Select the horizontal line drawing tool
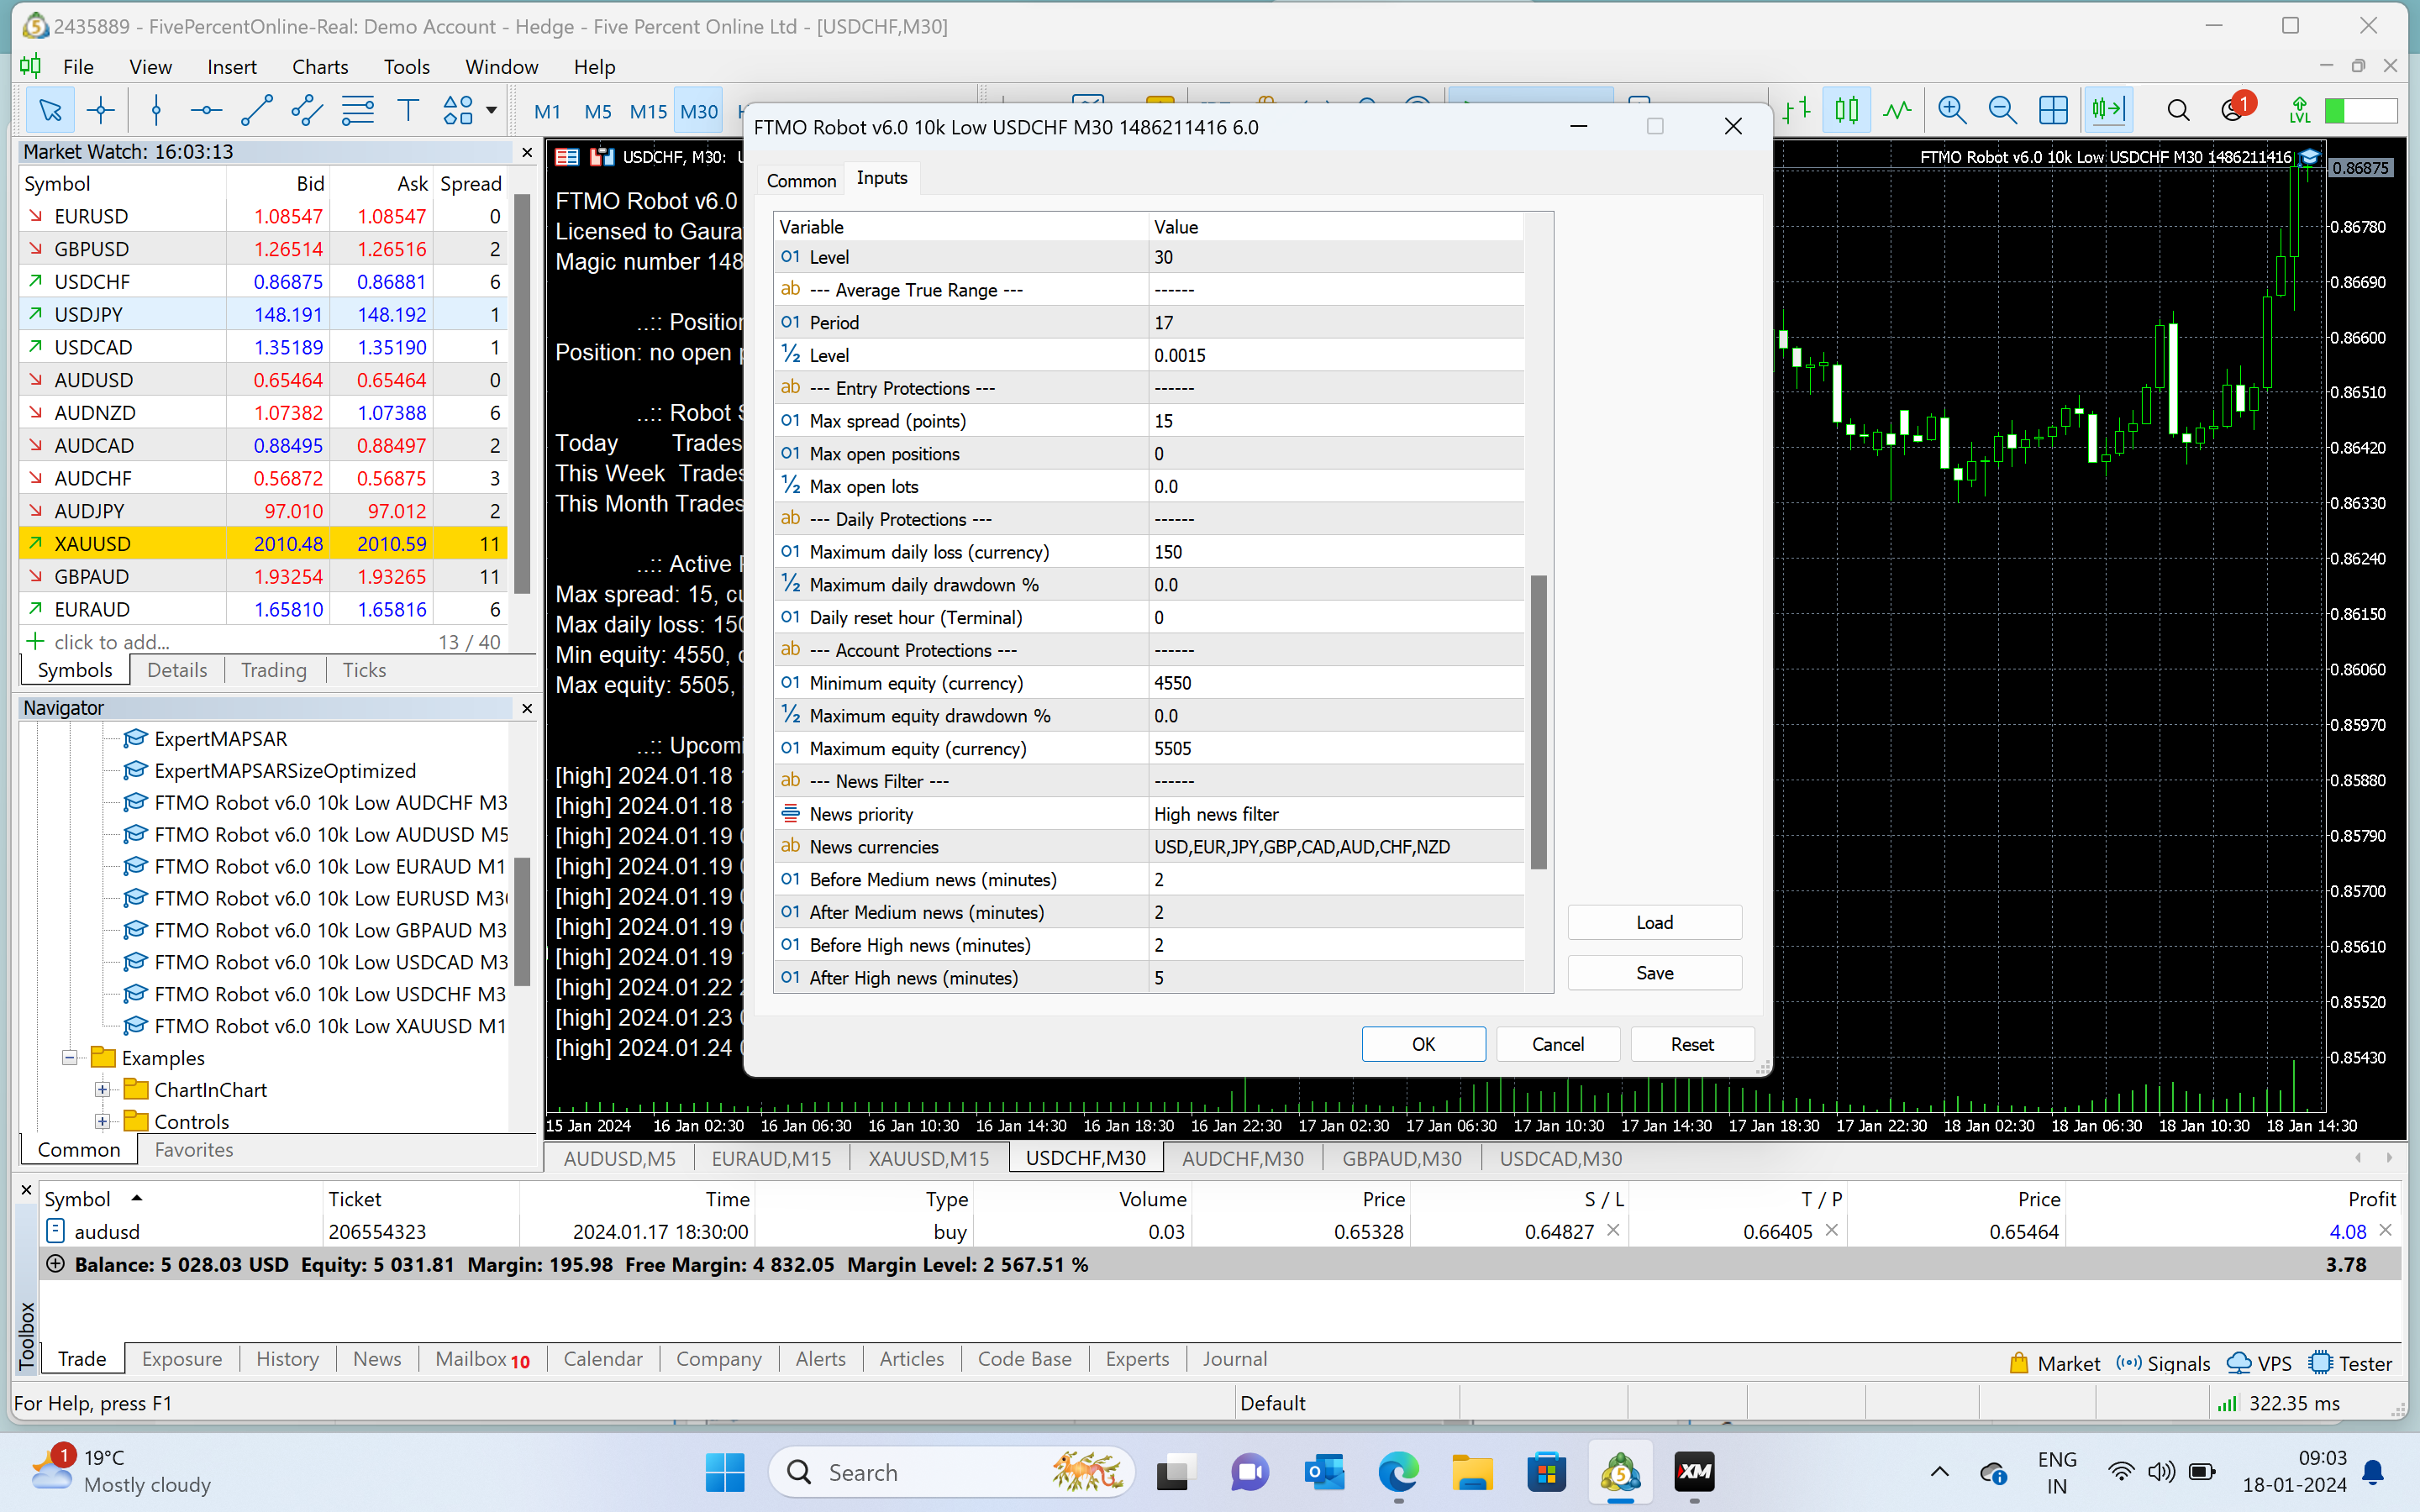 [x=206, y=110]
